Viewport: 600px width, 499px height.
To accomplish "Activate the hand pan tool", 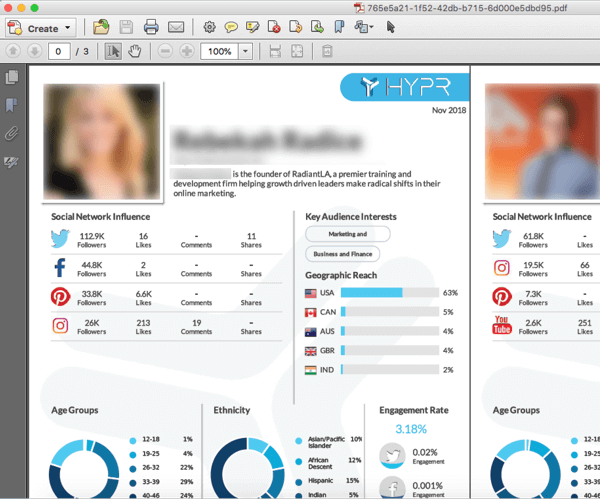I will coord(135,51).
